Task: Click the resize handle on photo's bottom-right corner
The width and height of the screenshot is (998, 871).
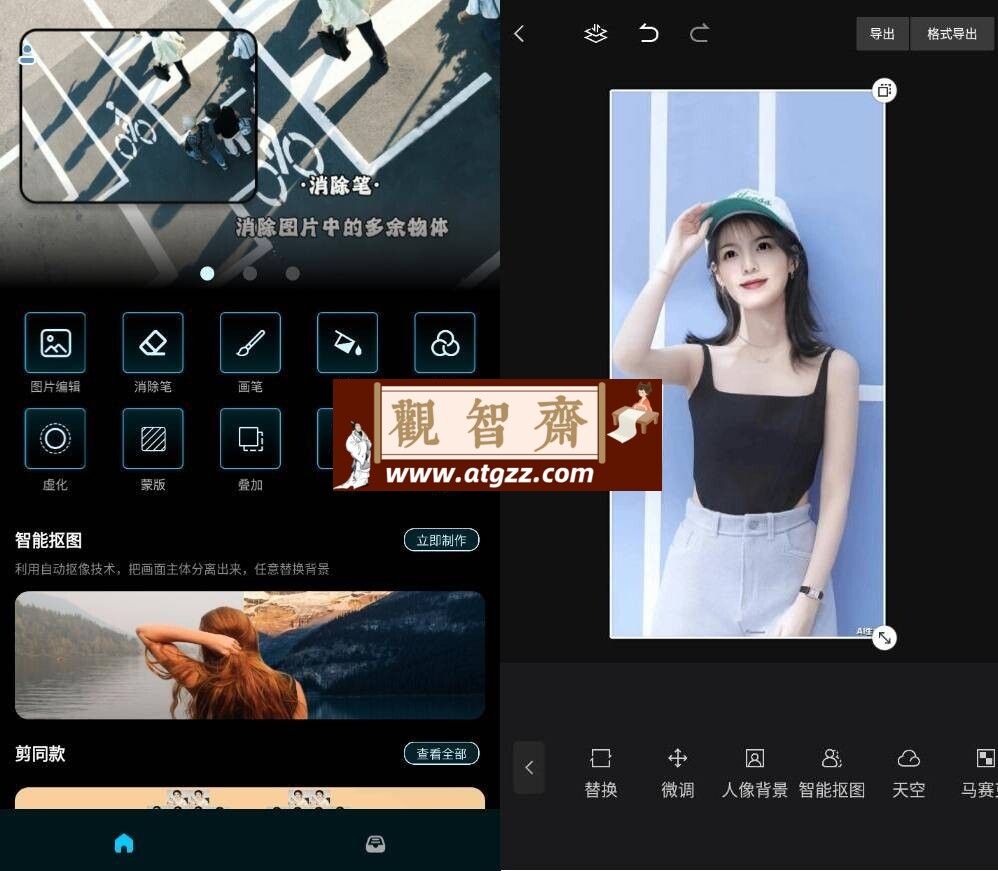Action: [884, 637]
